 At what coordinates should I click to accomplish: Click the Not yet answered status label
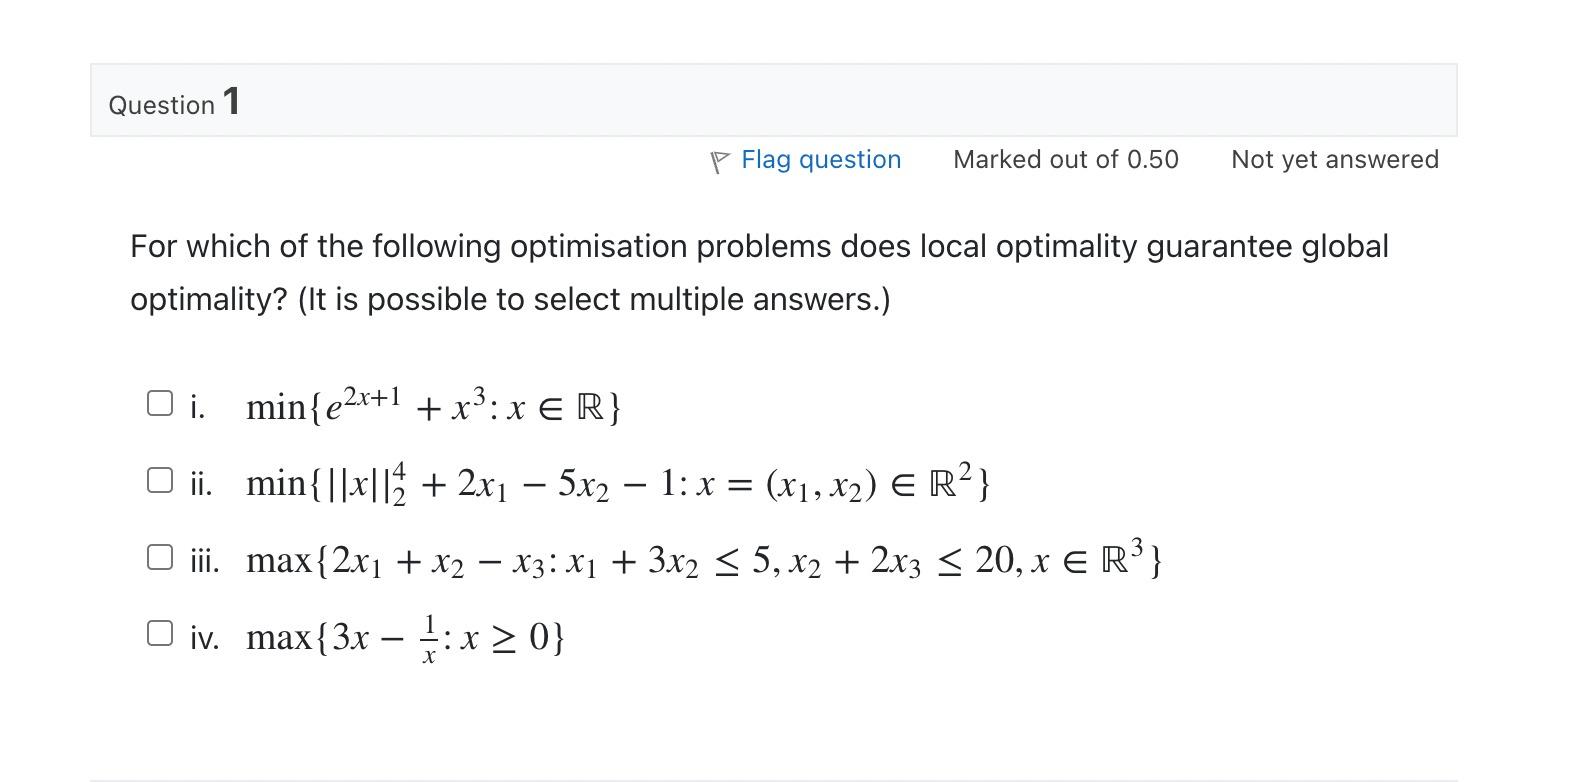click(1335, 159)
